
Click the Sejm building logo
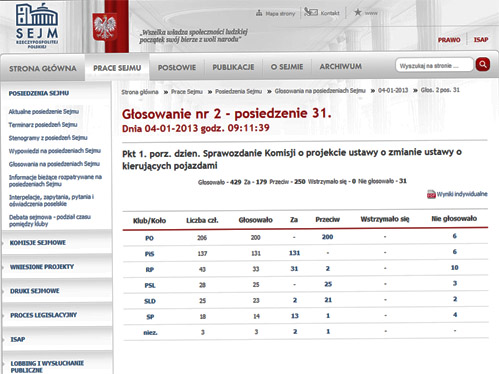point(37,25)
